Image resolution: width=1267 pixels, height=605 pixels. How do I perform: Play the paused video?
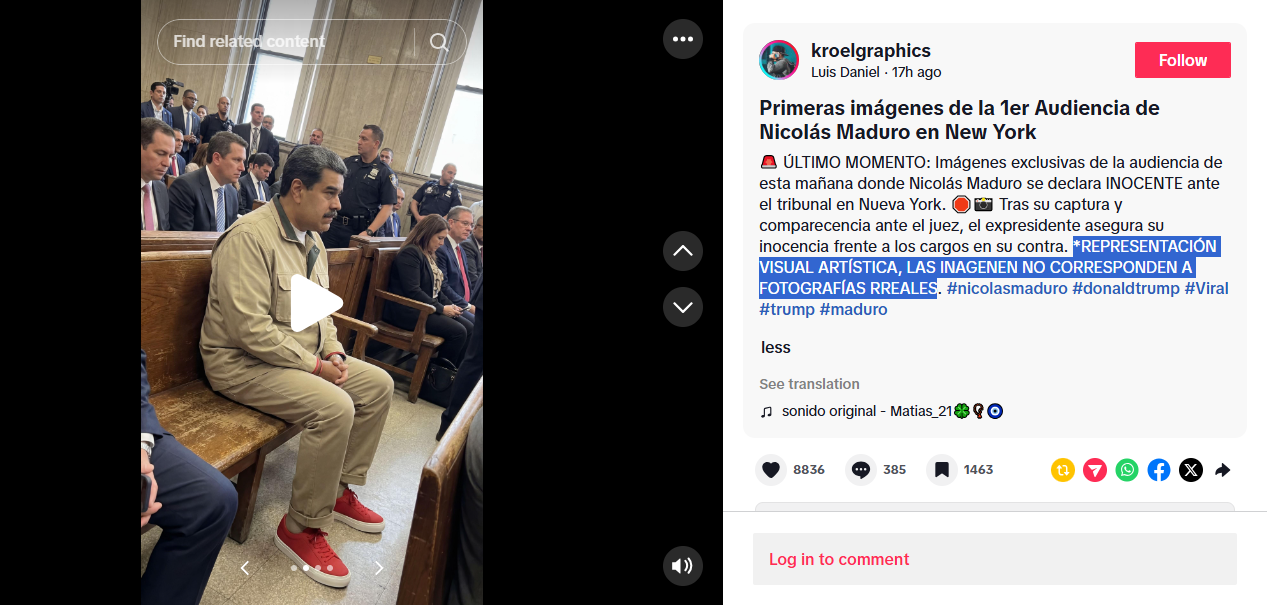point(316,303)
